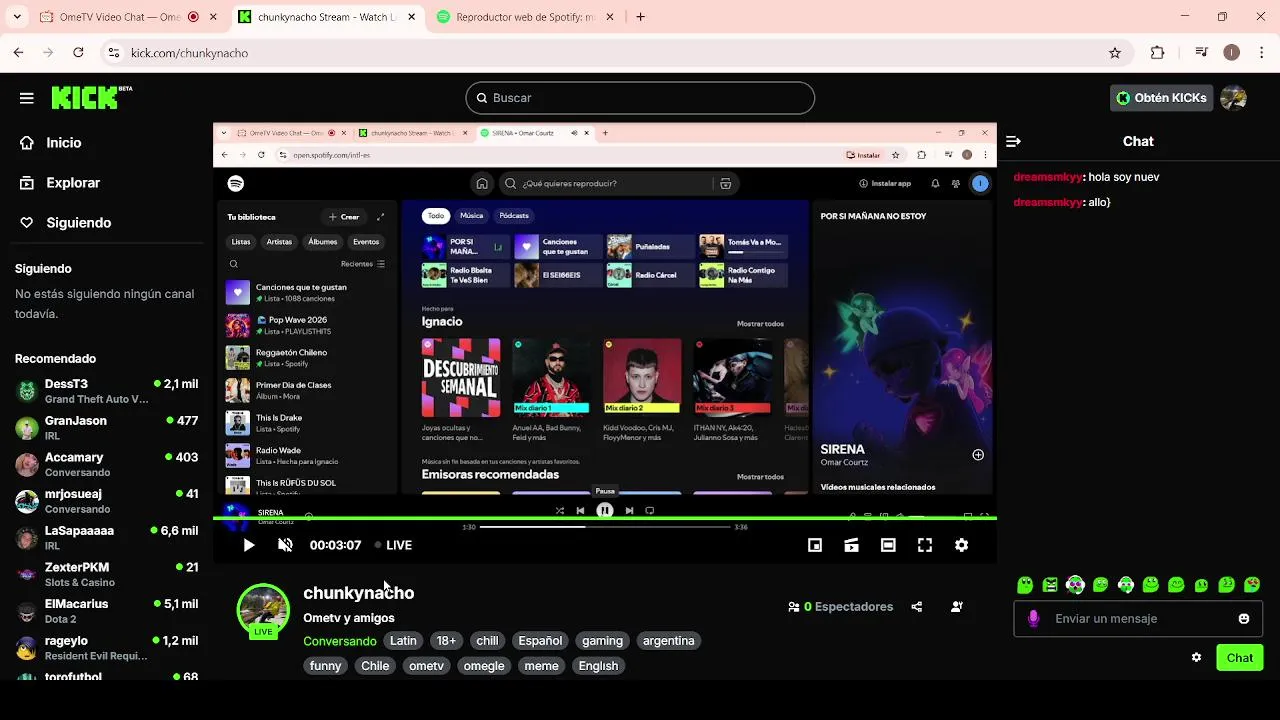Click the user icon beside the share icon
1280x720 pixels.
pos(957,607)
